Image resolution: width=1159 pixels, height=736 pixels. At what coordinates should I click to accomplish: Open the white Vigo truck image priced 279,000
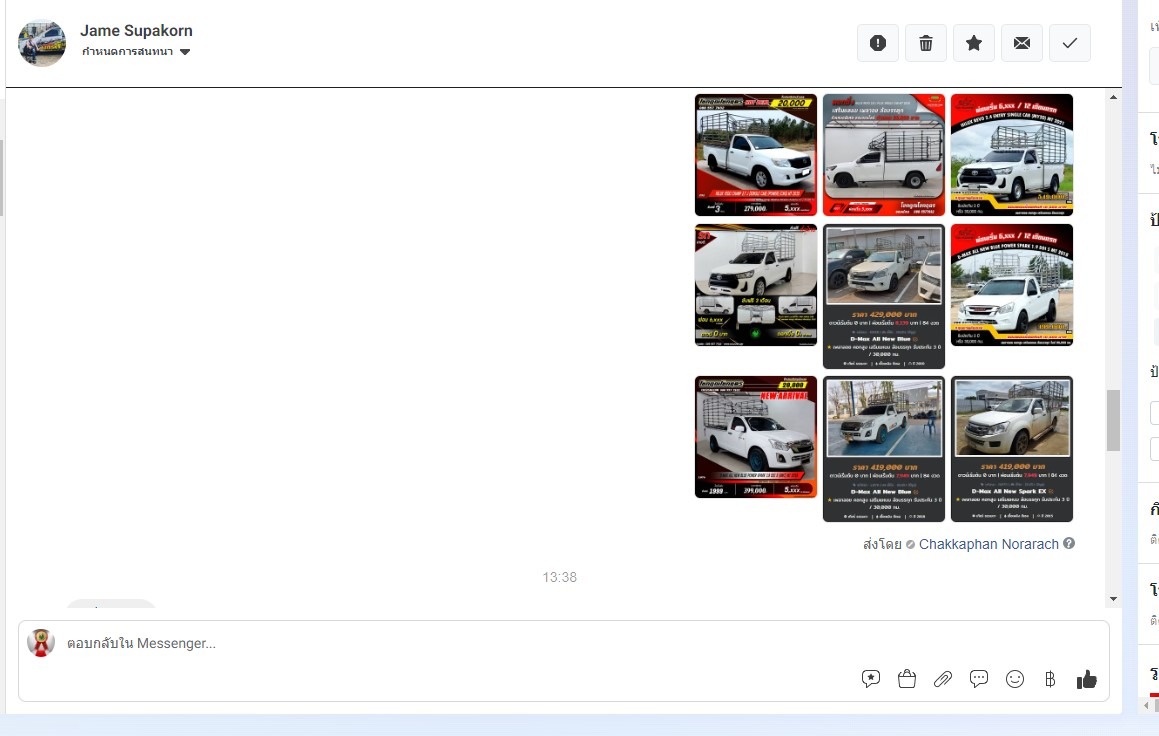click(755, 154)
